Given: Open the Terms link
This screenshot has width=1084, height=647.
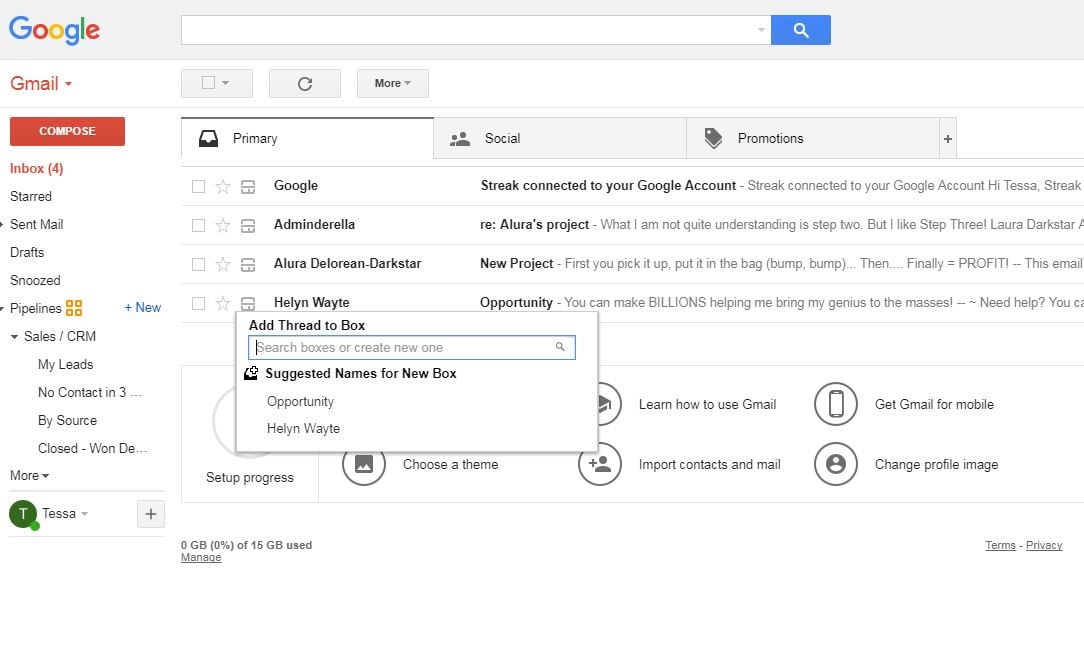Looking at the screenshot, I should point(1000,545).
